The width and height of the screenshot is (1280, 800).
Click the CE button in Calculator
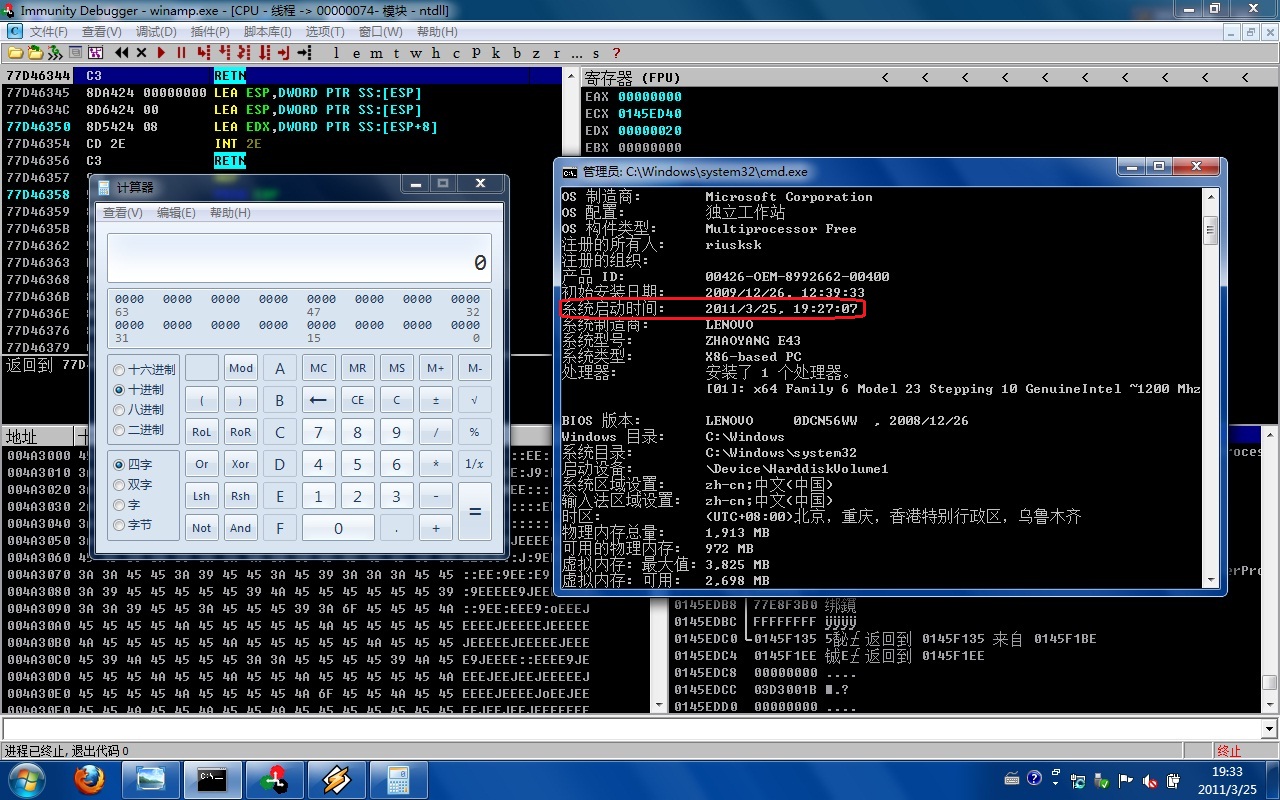pyautogui.click(x=358, y=400)
